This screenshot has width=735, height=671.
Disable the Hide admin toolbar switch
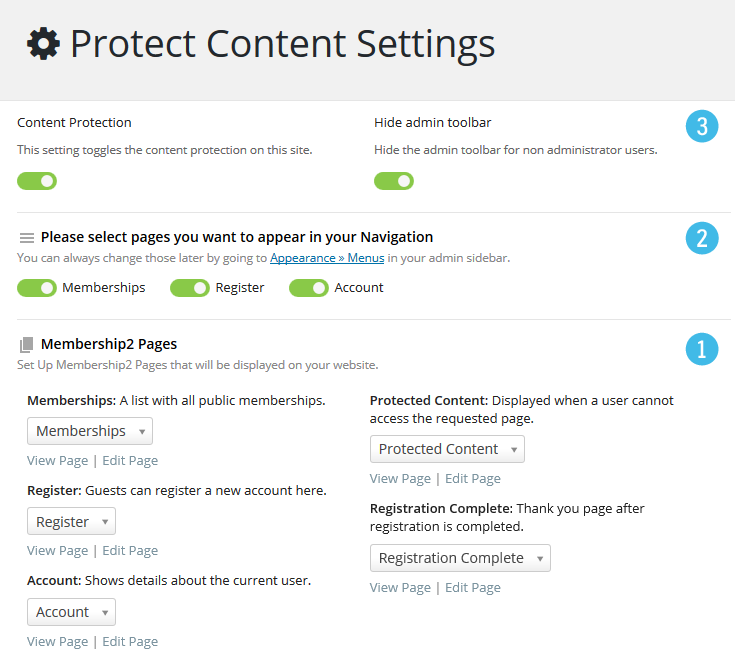click(394, 181)
